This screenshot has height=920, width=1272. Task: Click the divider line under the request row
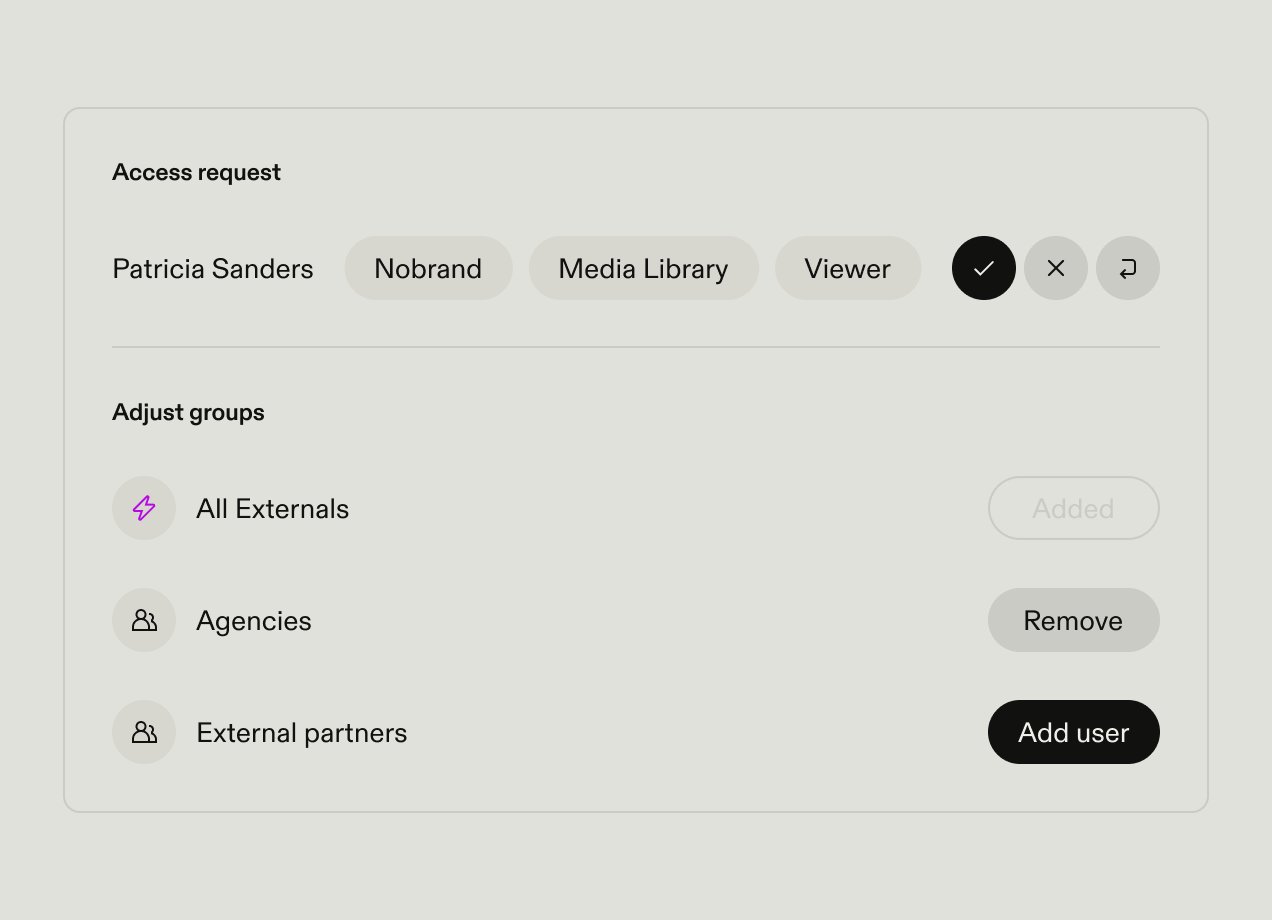click(x=636, y=347)
